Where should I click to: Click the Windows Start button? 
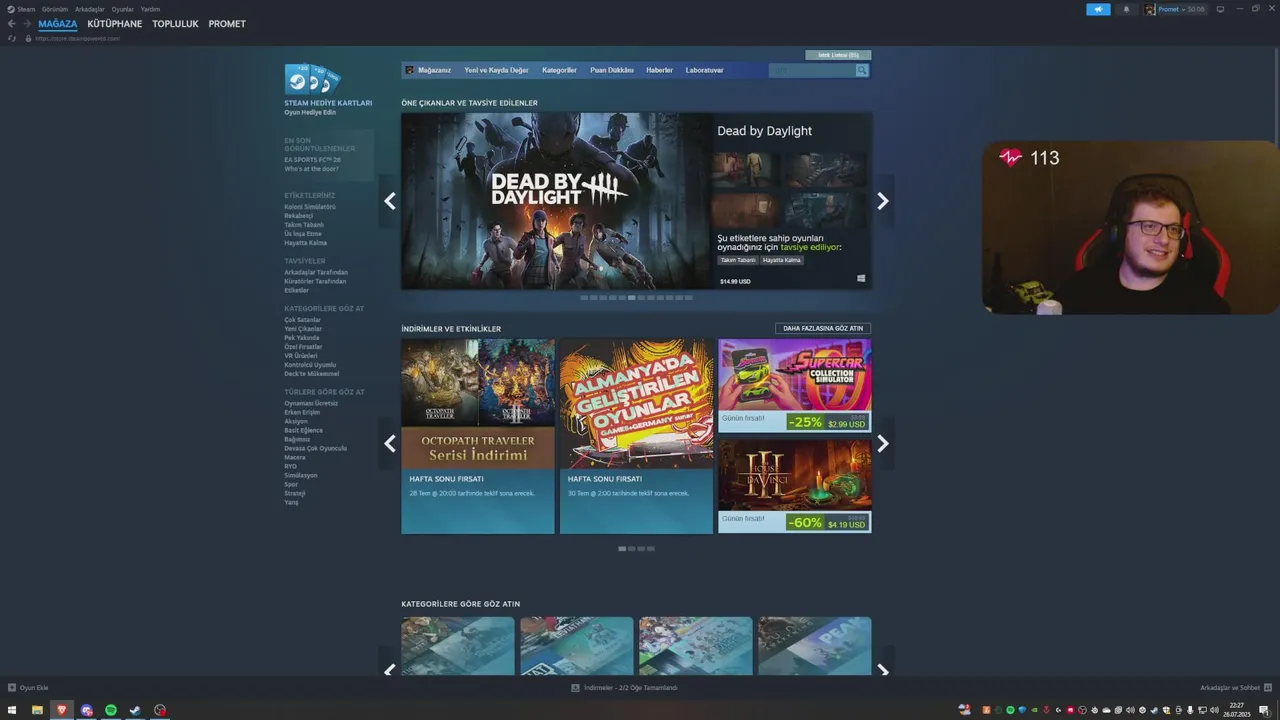point(12,710)
